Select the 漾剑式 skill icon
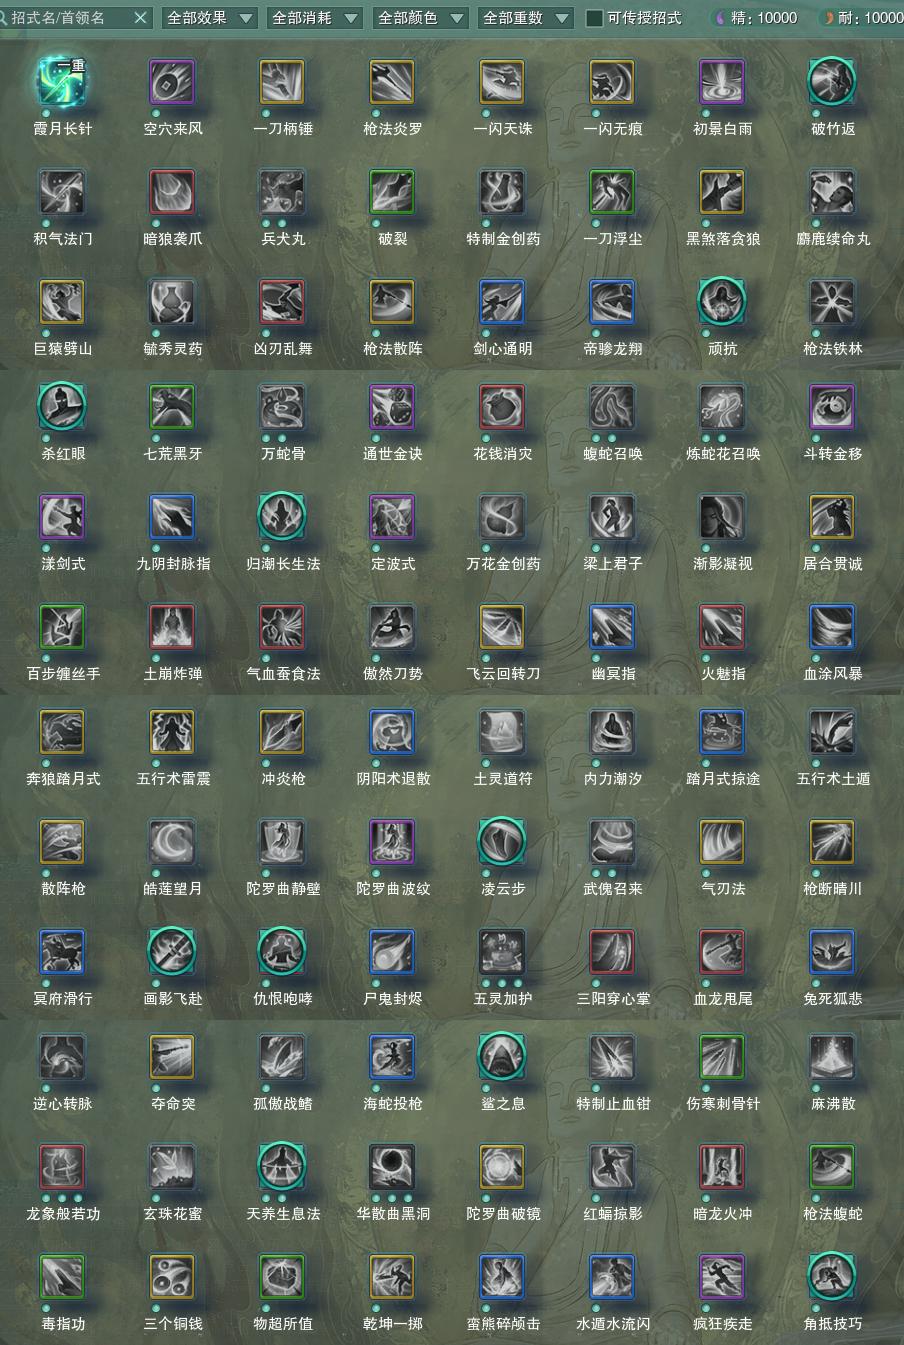 pos(63,517)
